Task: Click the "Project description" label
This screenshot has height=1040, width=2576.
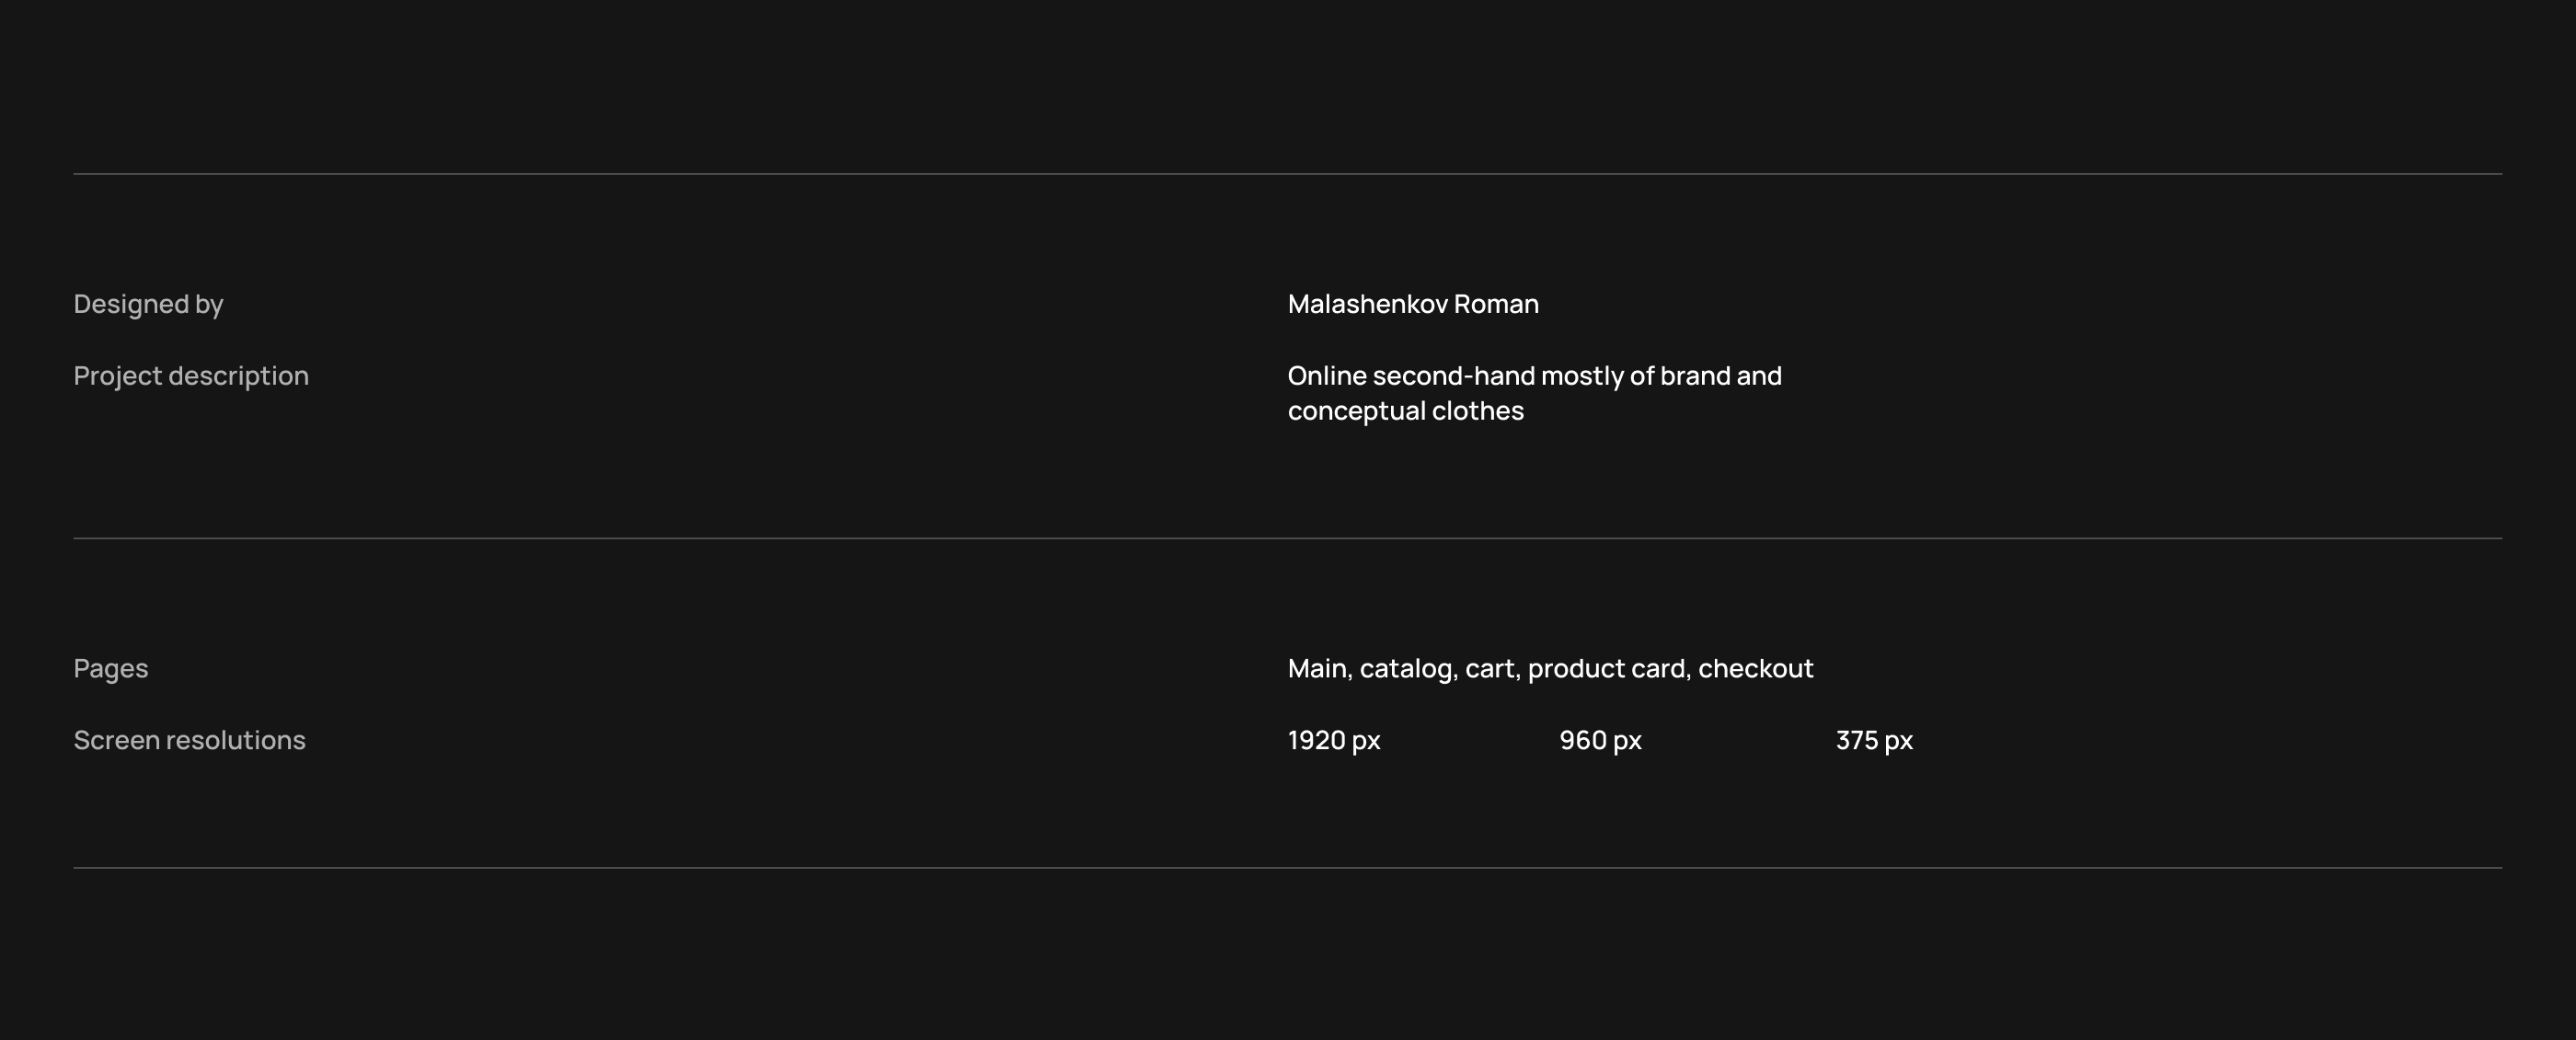Action: [191, 376]
